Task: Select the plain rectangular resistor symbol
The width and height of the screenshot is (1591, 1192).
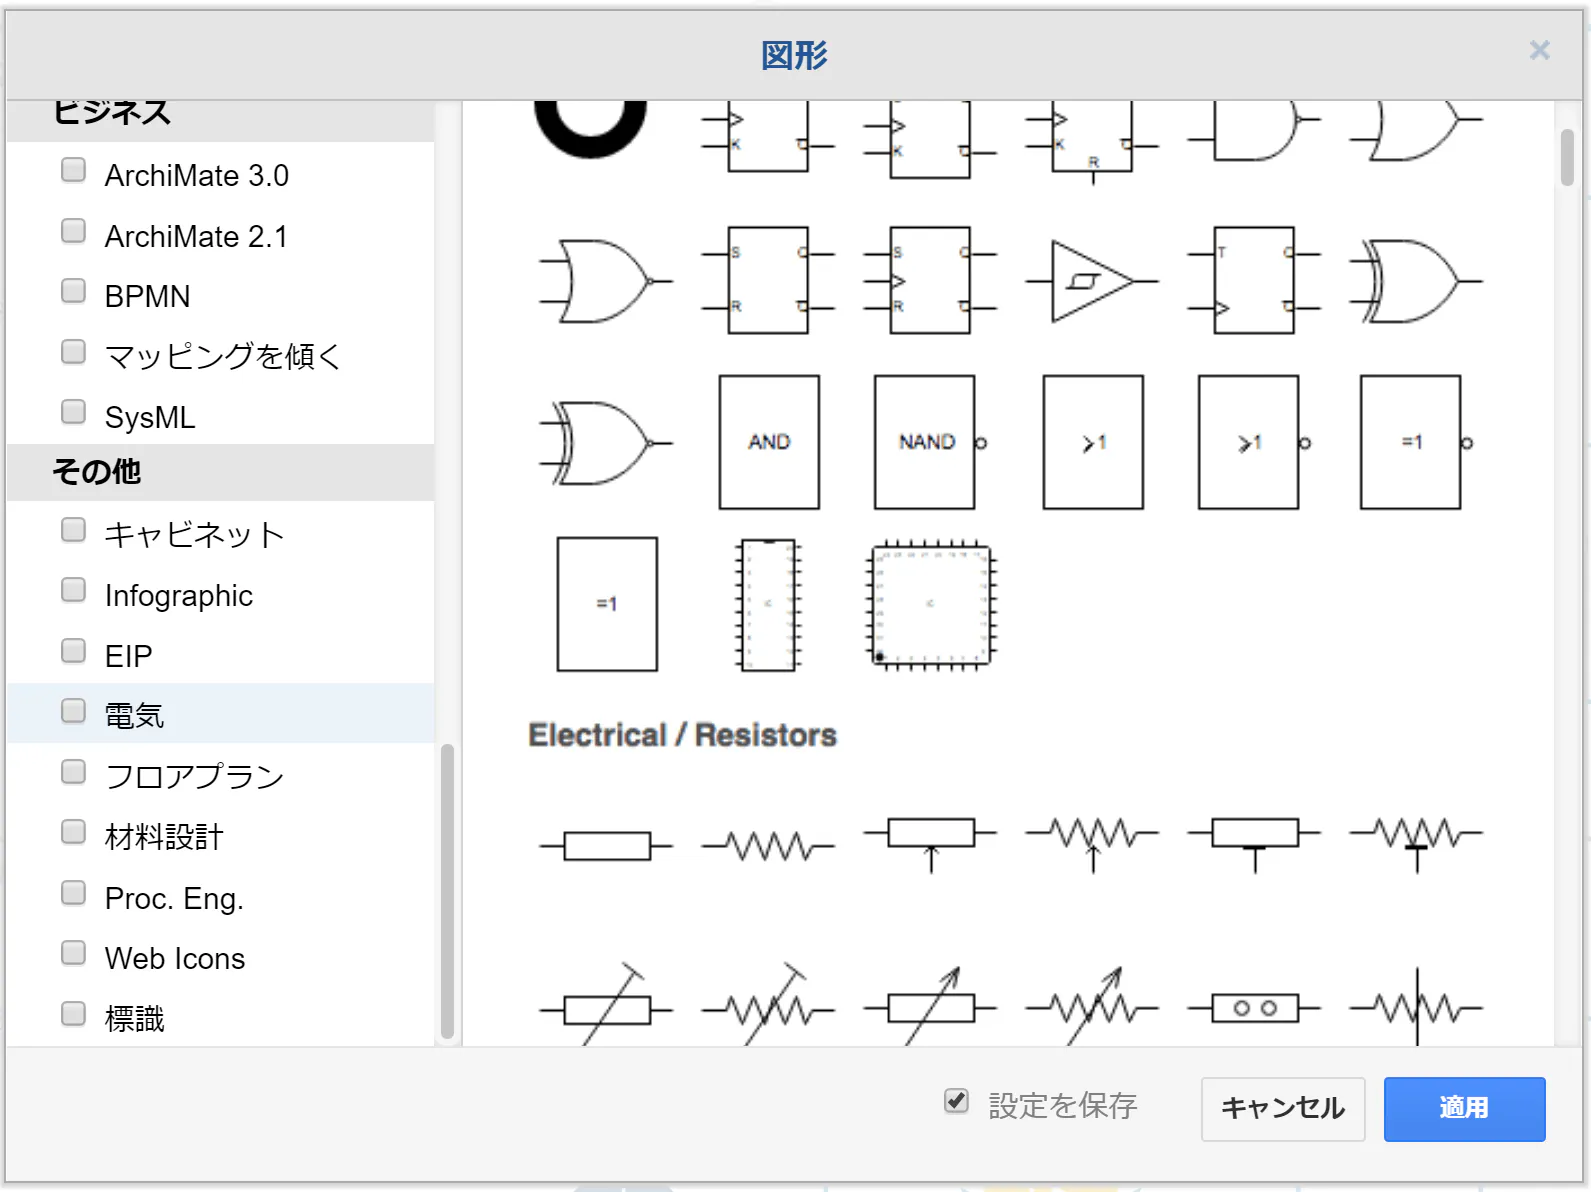Action: coord(607,846)
